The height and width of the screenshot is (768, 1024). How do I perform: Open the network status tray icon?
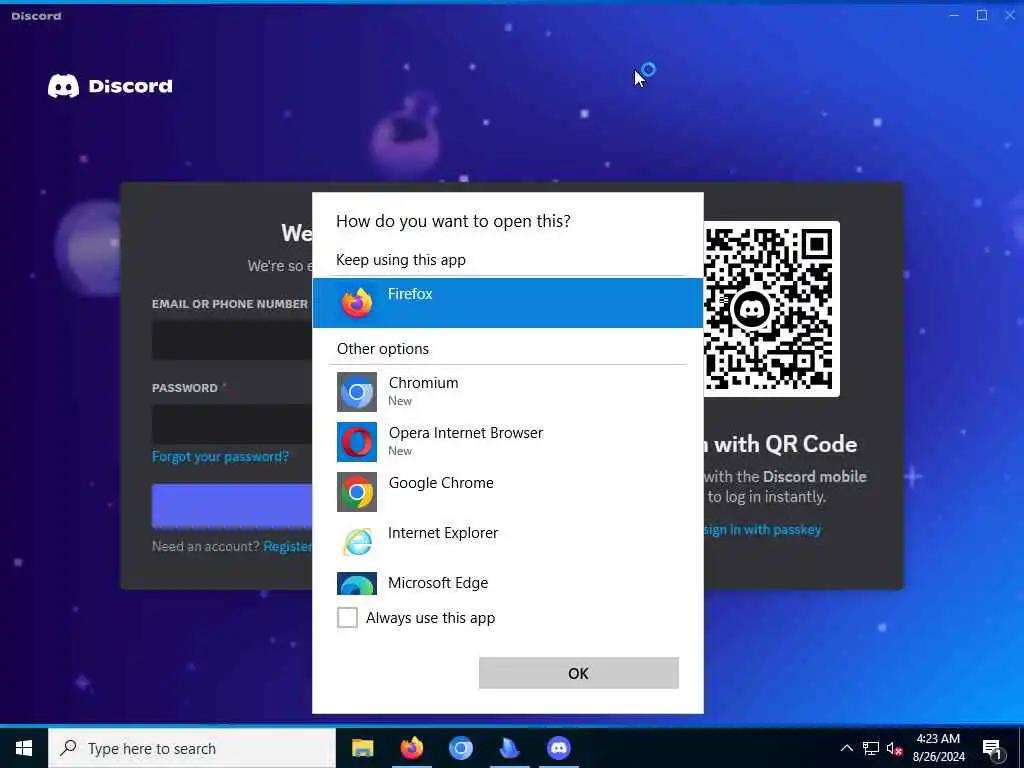871,748
